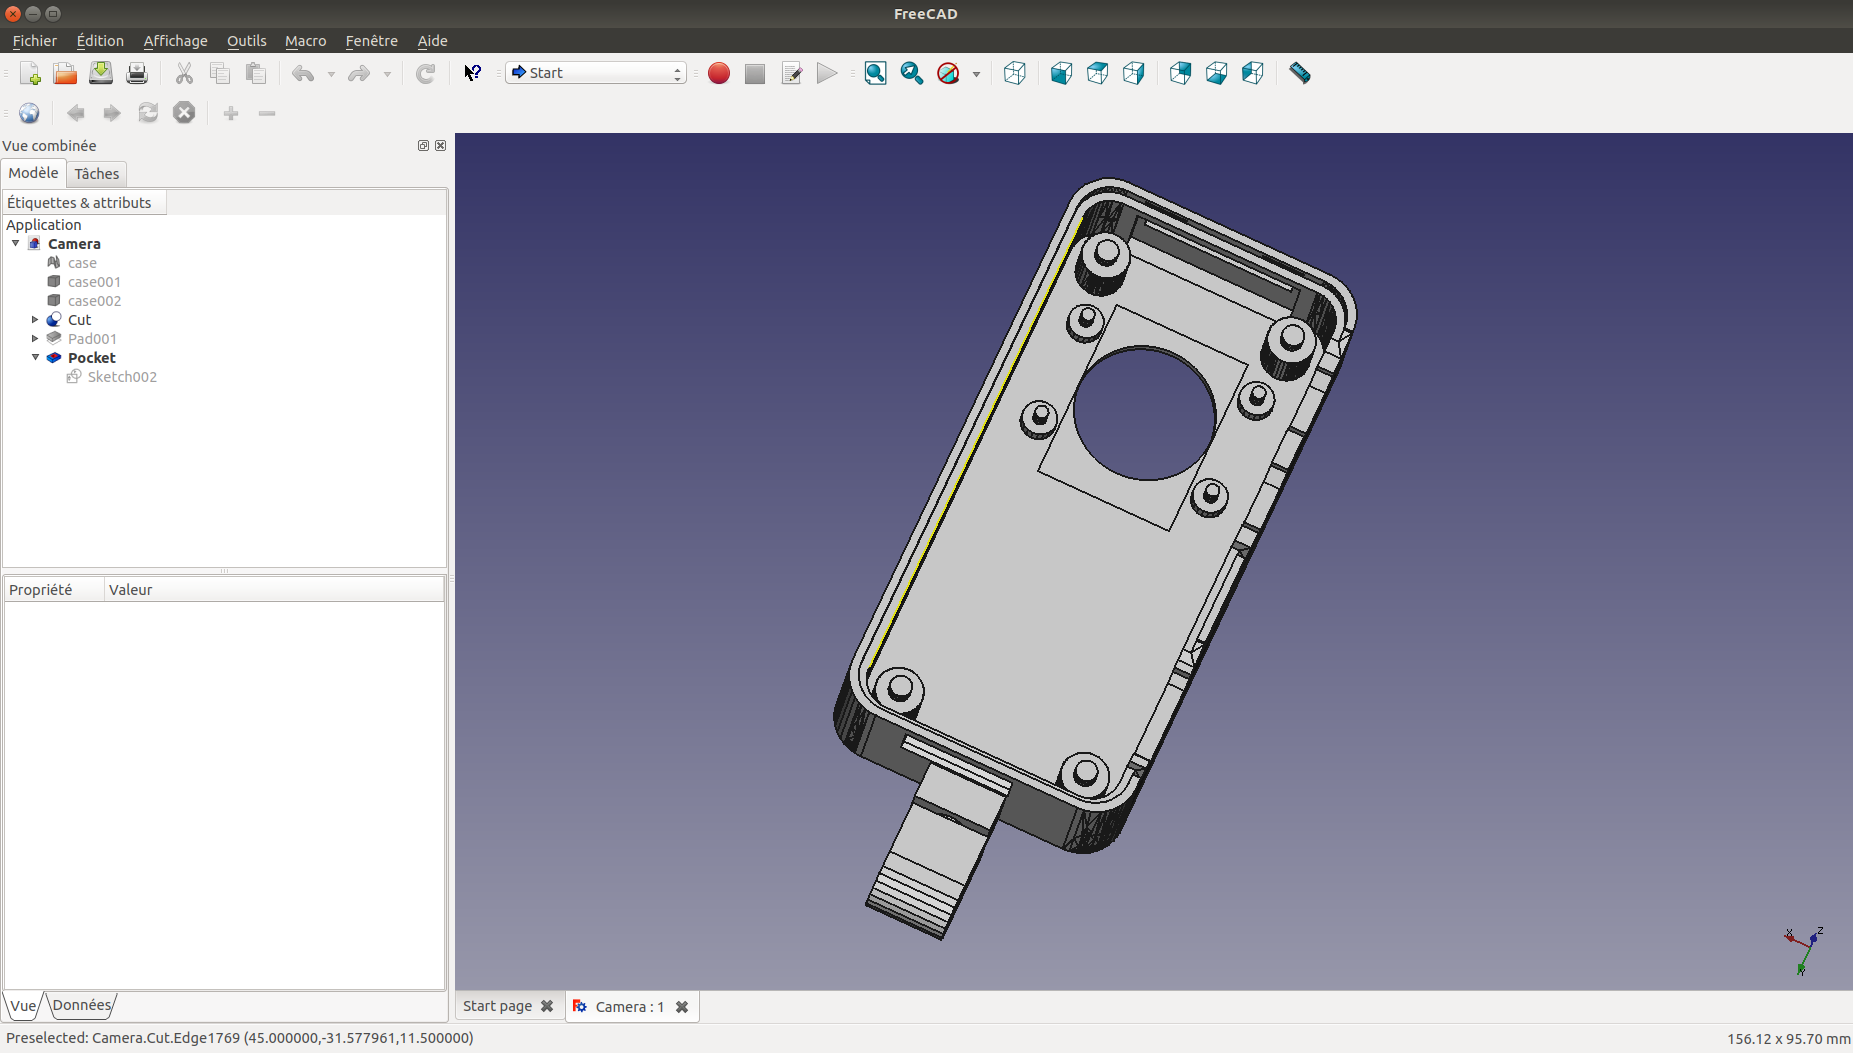Image resolution: width=1853 pixels, height=1053 pixels.
Task: Open the Affichage menu
Action: pos(175,41)
